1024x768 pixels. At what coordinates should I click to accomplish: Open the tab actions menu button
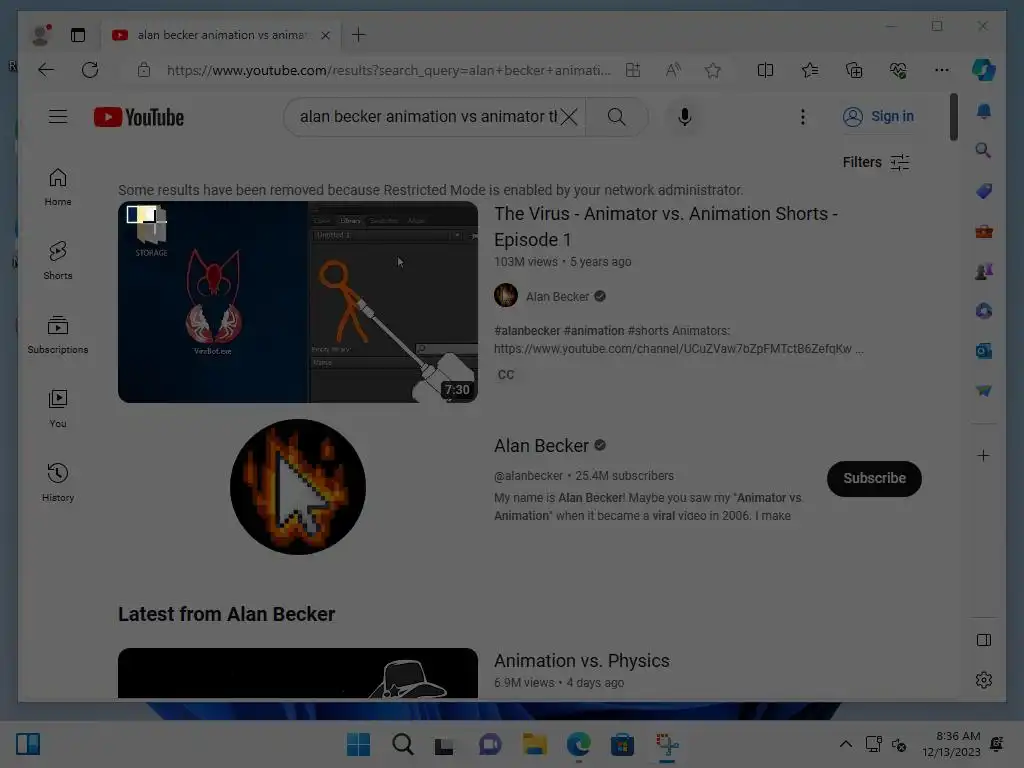coord(78,35)
